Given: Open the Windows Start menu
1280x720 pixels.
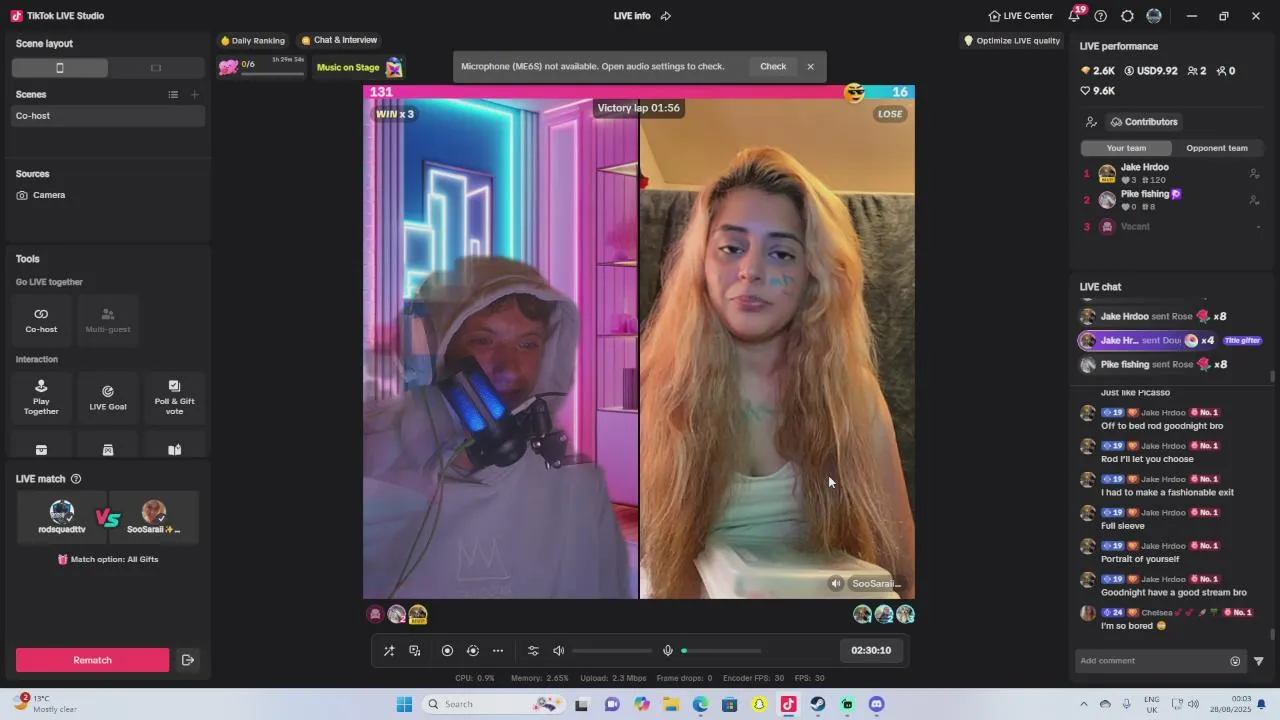Looking at the screenshot, I should (x=404, y=704).
